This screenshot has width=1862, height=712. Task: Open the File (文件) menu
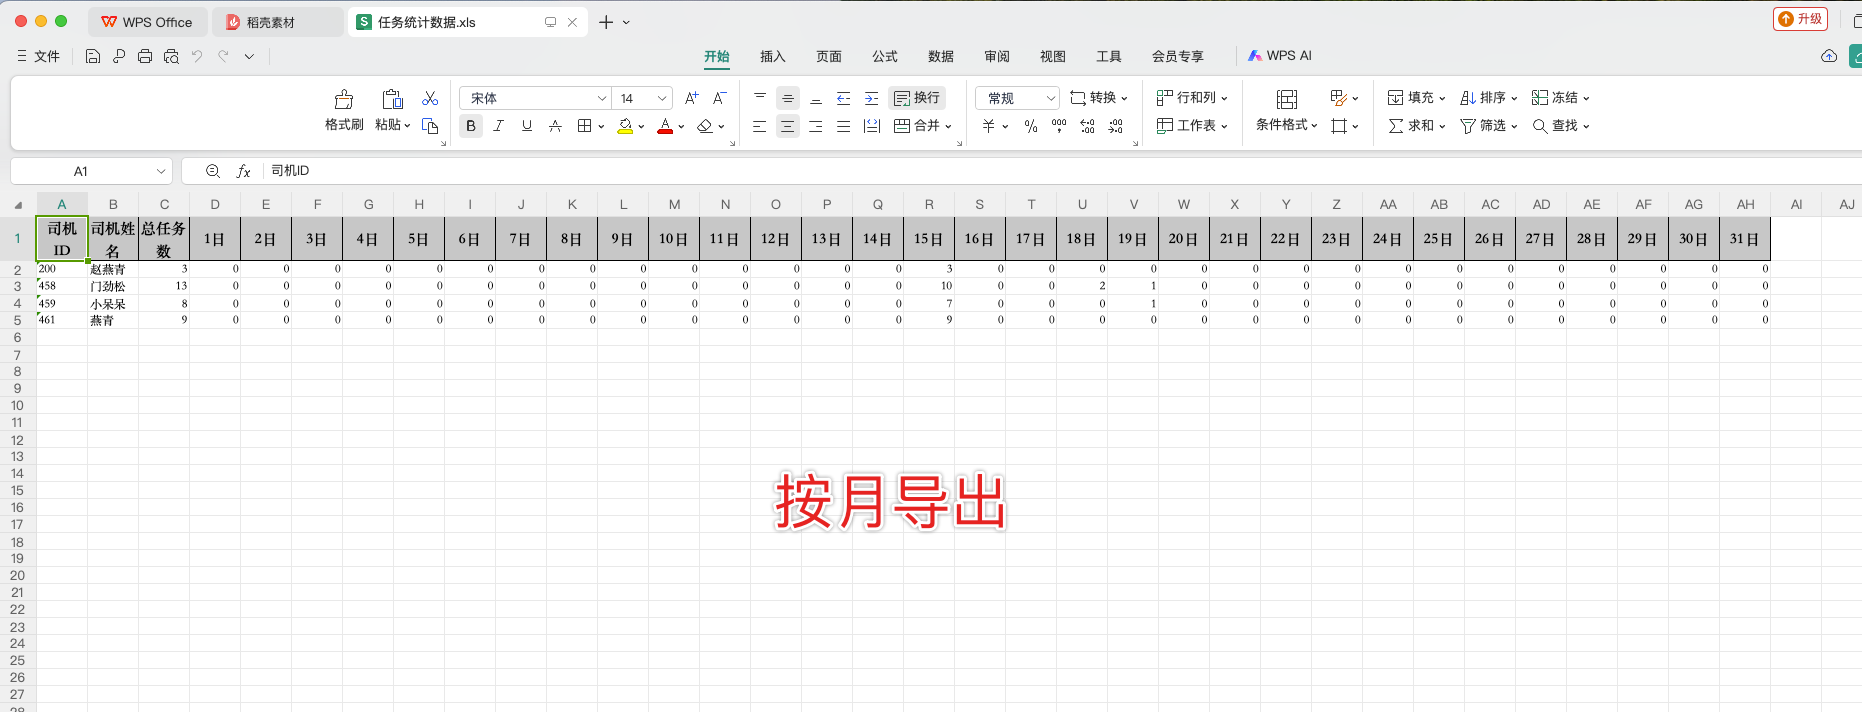coord(38,56)
